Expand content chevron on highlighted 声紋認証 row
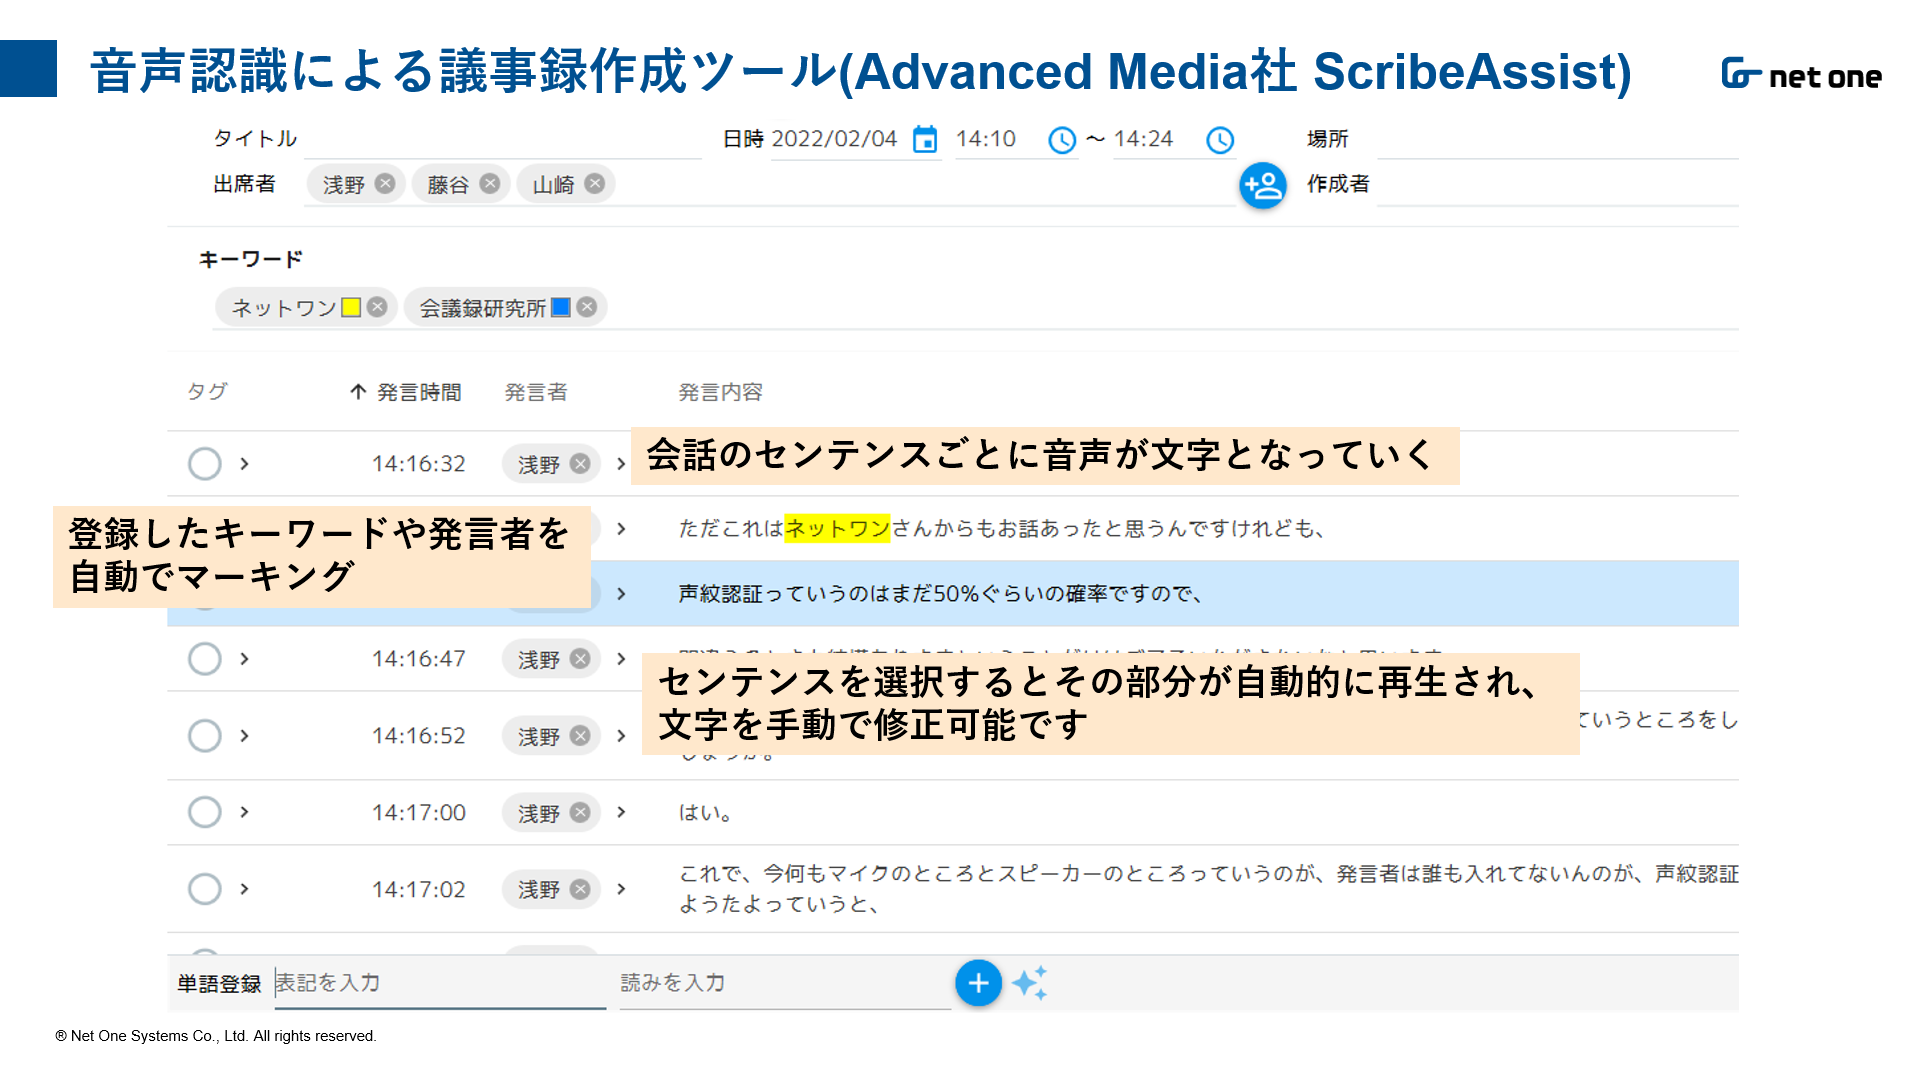The image size is (1920, 1080). 621,594
